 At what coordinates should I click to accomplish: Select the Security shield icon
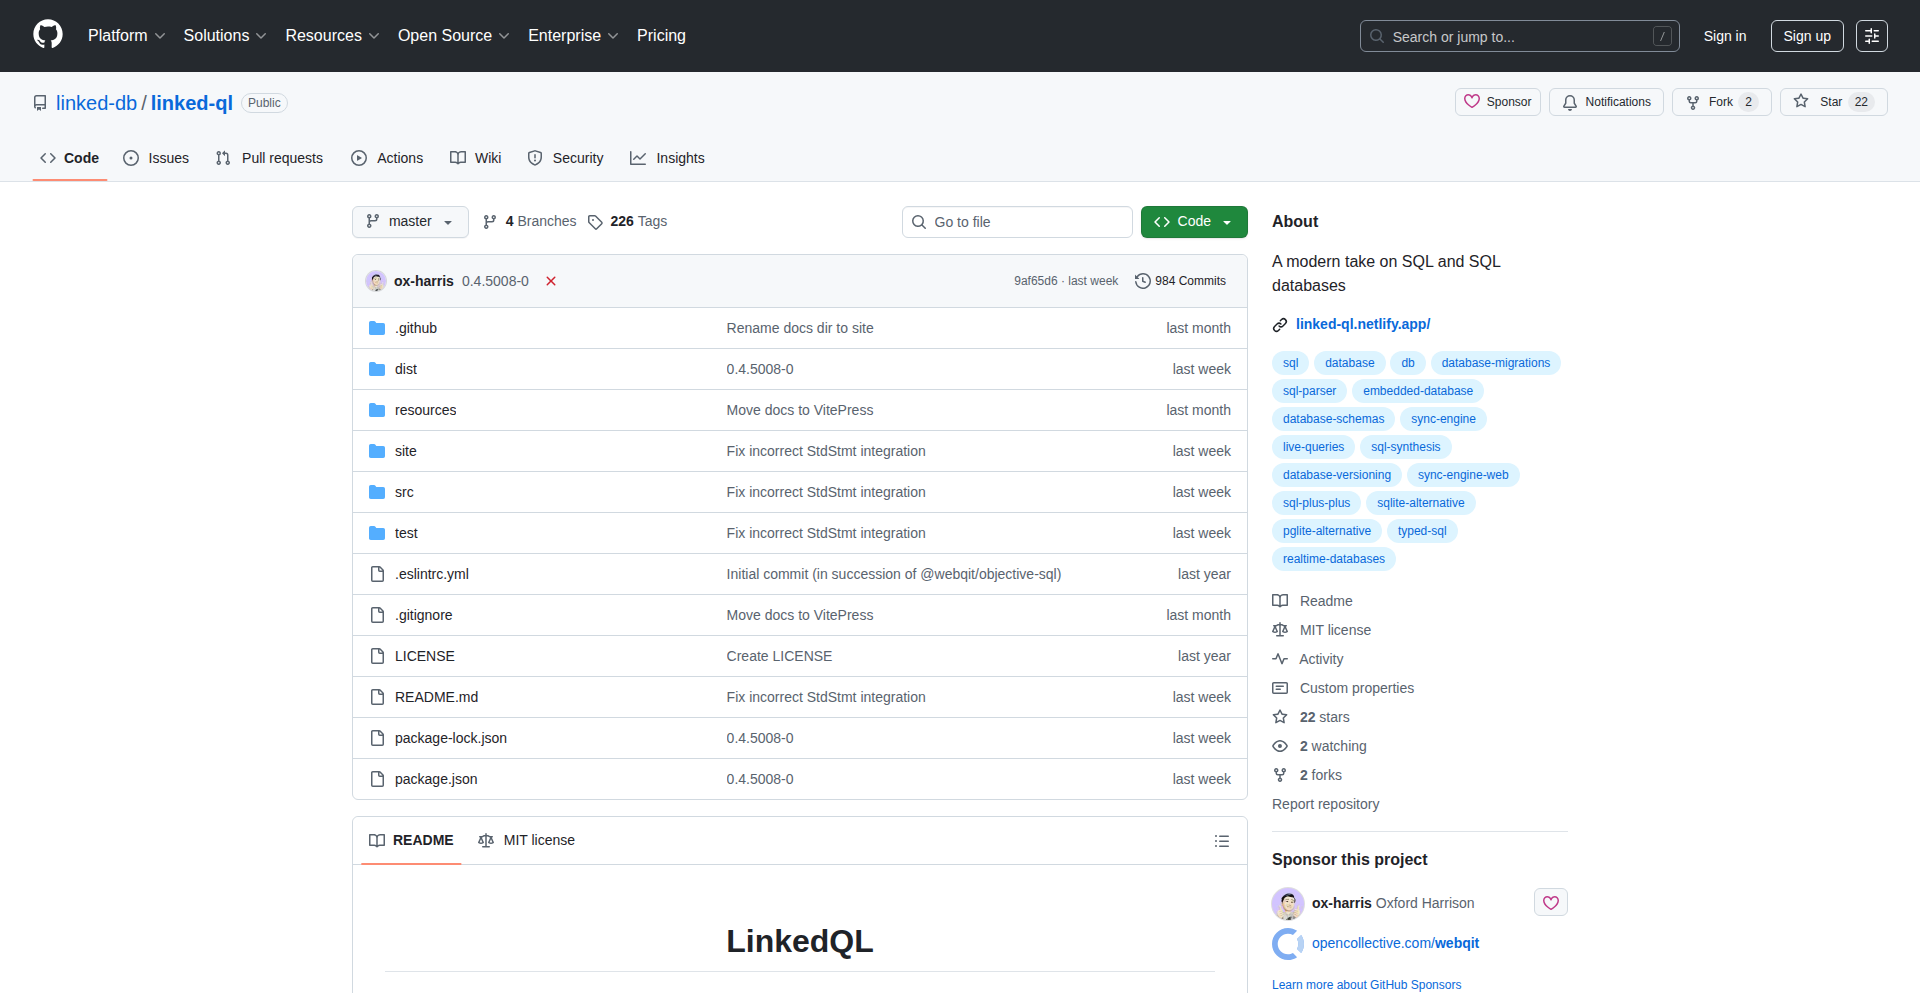(x=537, y=158)
